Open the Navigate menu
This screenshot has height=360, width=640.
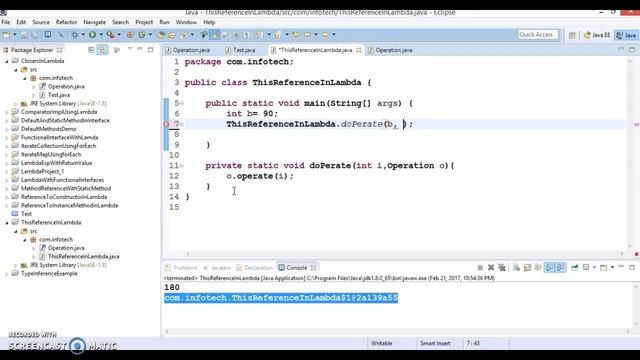(94, 22)
